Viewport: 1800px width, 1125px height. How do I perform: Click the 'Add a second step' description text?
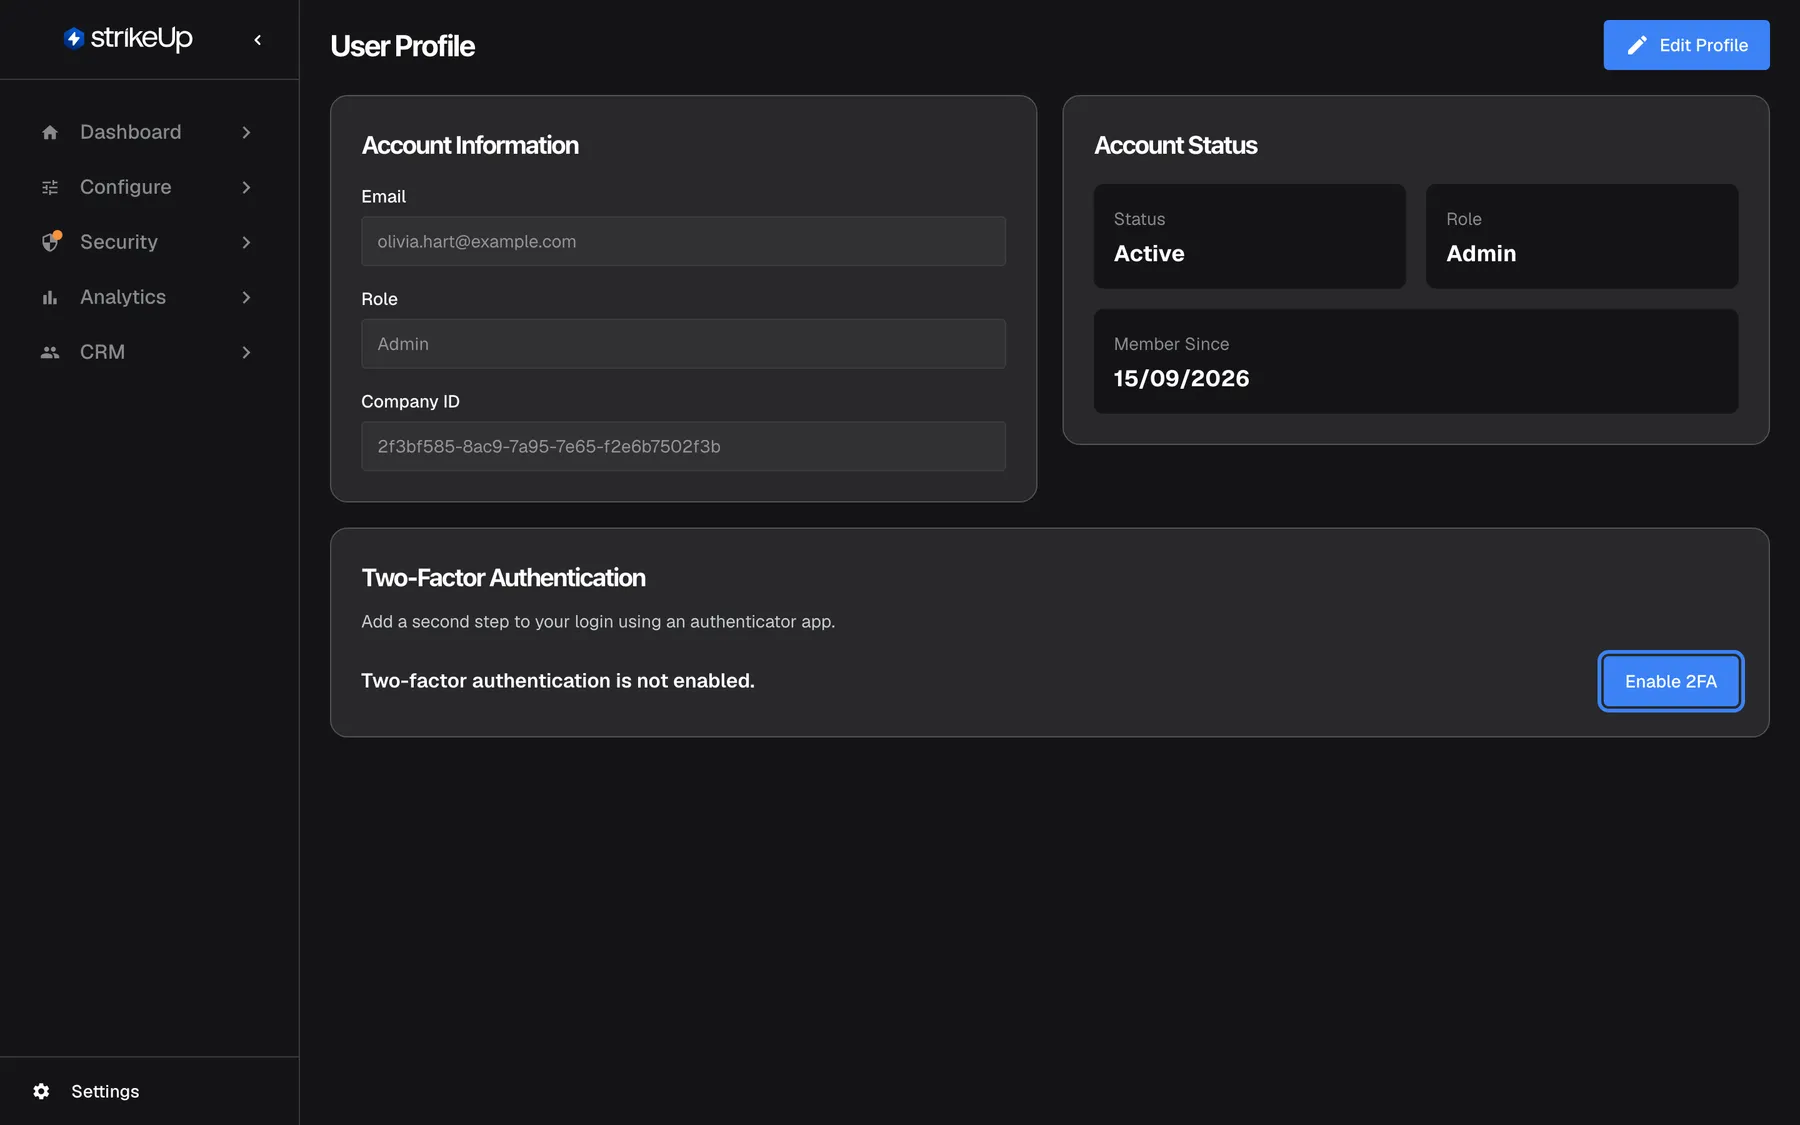tap(598, 622)
